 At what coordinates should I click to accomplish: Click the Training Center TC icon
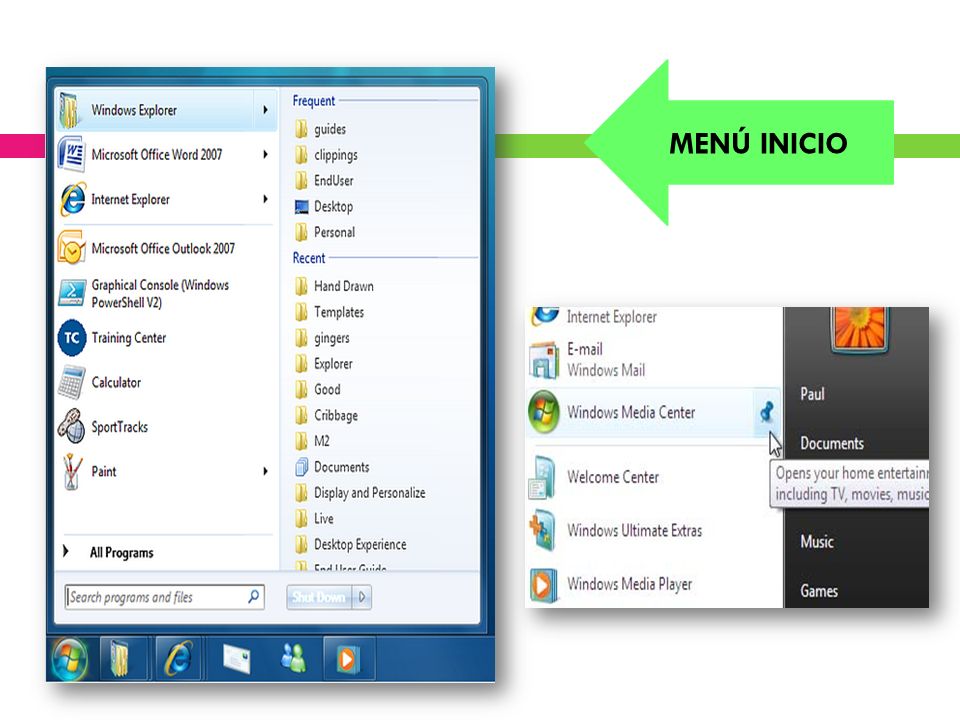coord(72,337)
